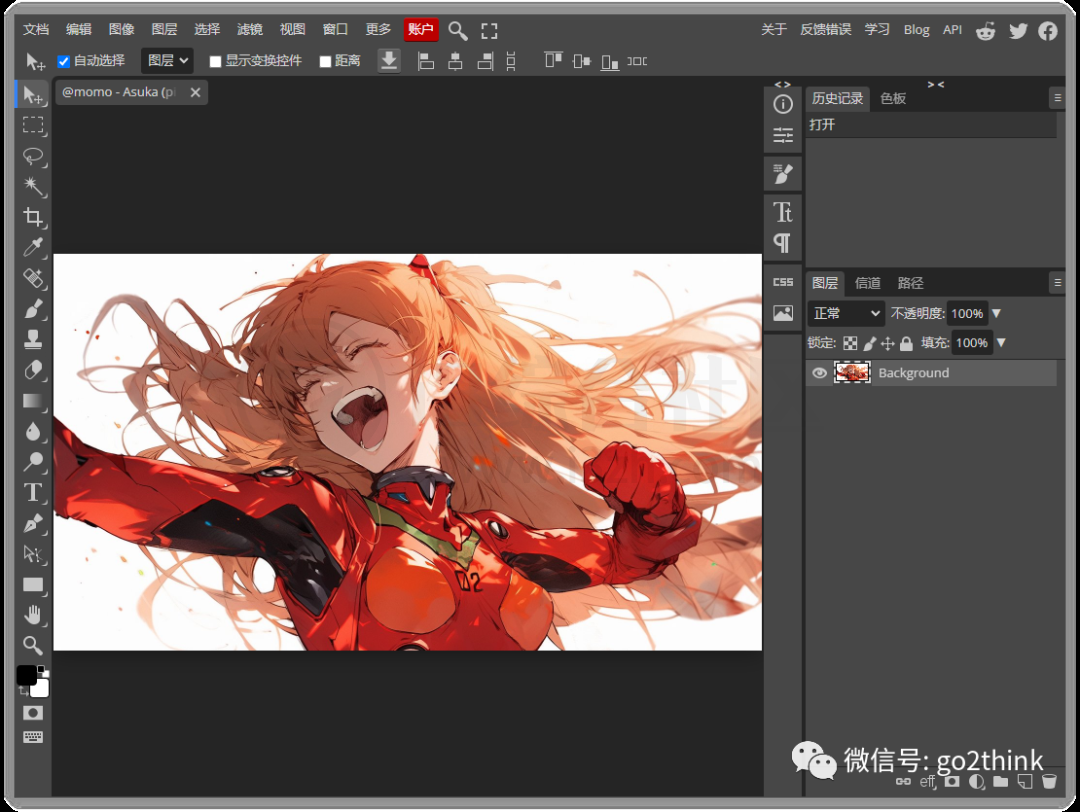Toggle fullscreen mode icon
This screenshot has width=1080, height=812.
coord(489,30)
